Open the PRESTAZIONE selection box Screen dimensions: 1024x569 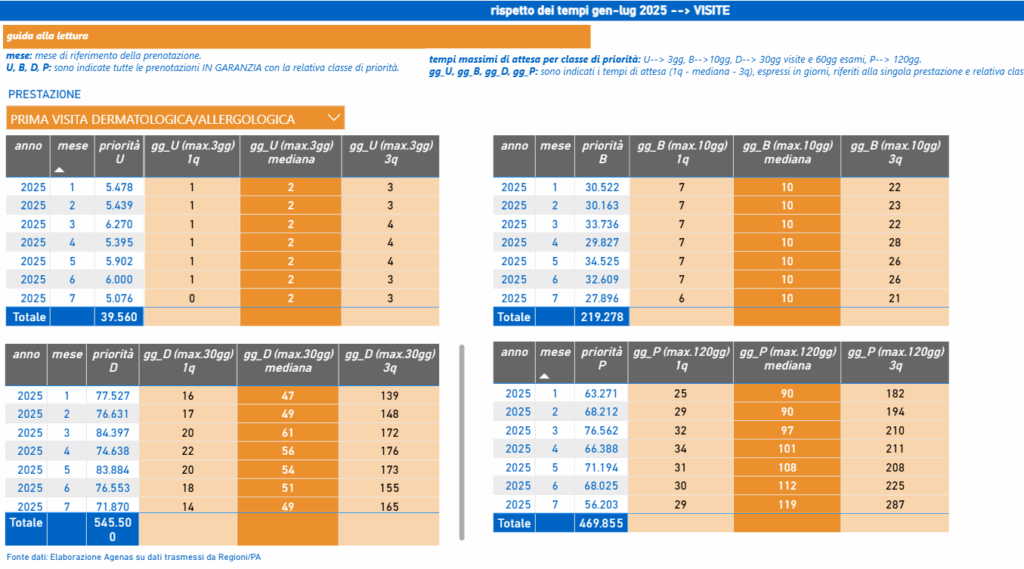tap(175, 119)
